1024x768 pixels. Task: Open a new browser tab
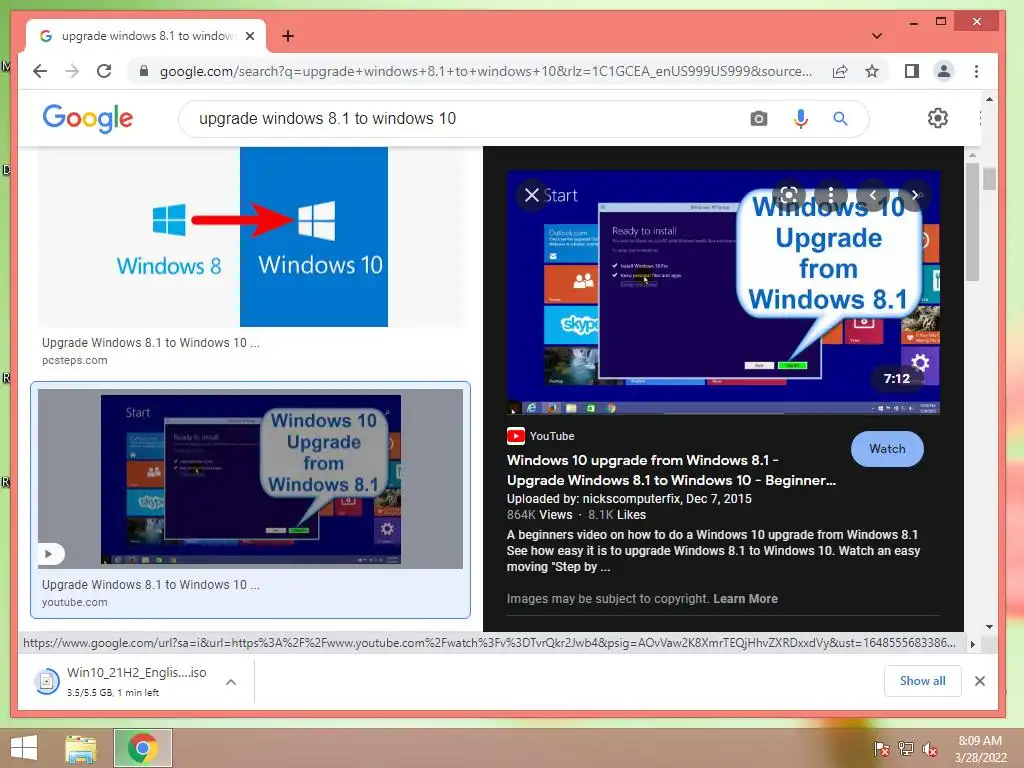(x=287, y=36)
